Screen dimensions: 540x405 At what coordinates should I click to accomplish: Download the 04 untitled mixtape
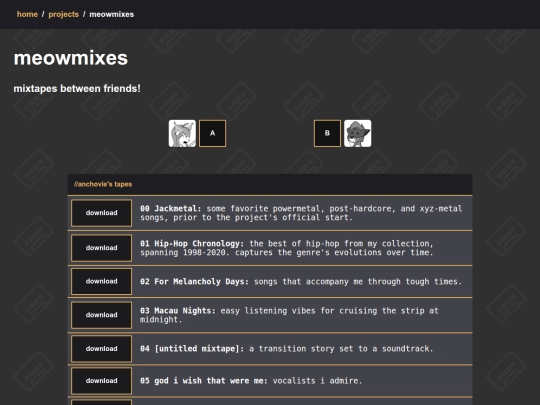pos(101,349)
